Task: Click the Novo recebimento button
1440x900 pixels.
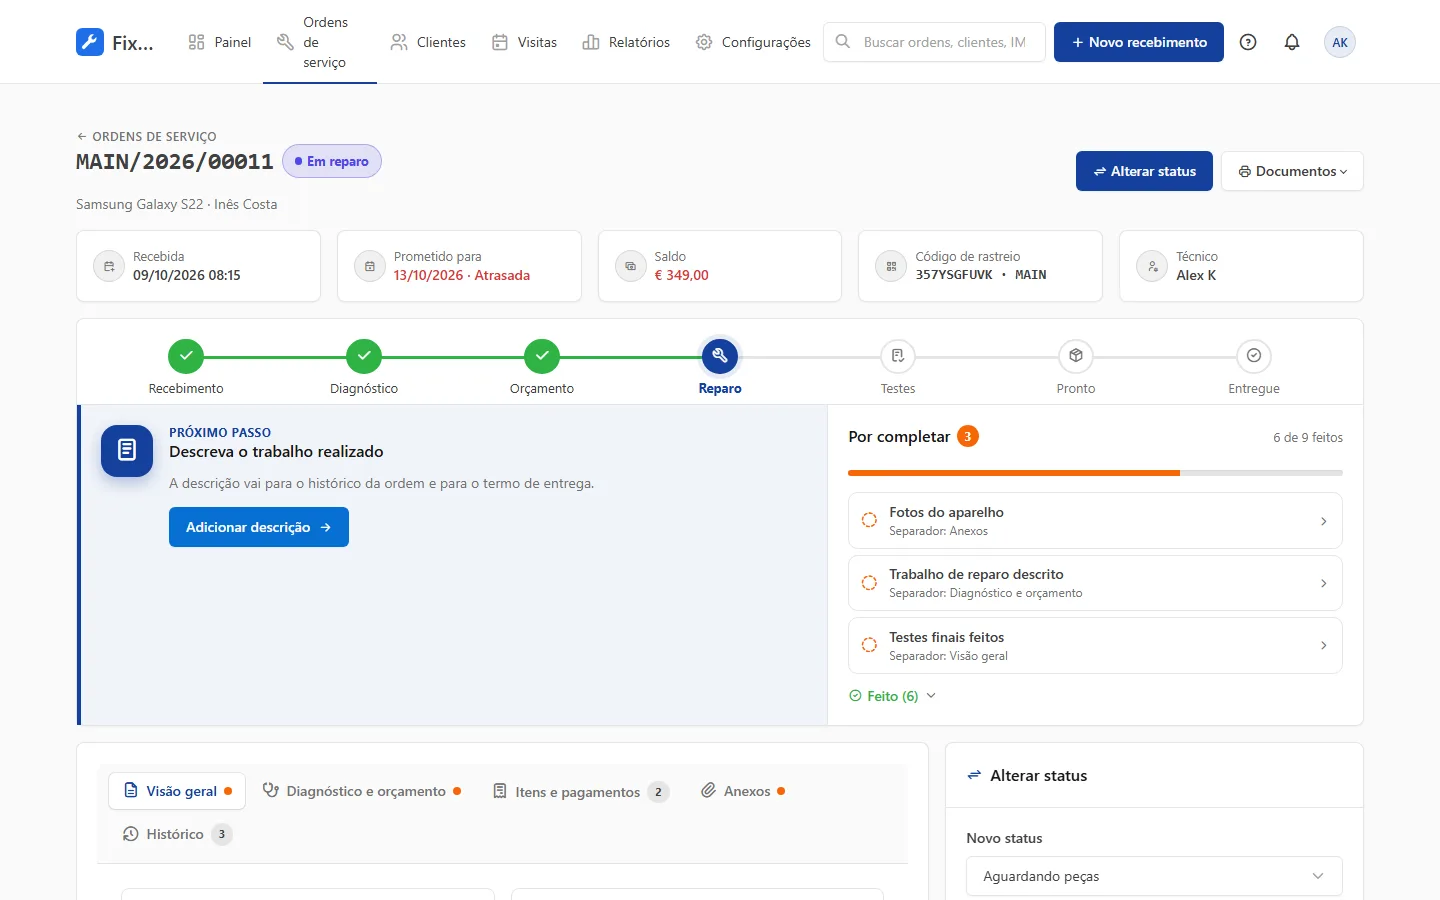Action: [1139, 42]
